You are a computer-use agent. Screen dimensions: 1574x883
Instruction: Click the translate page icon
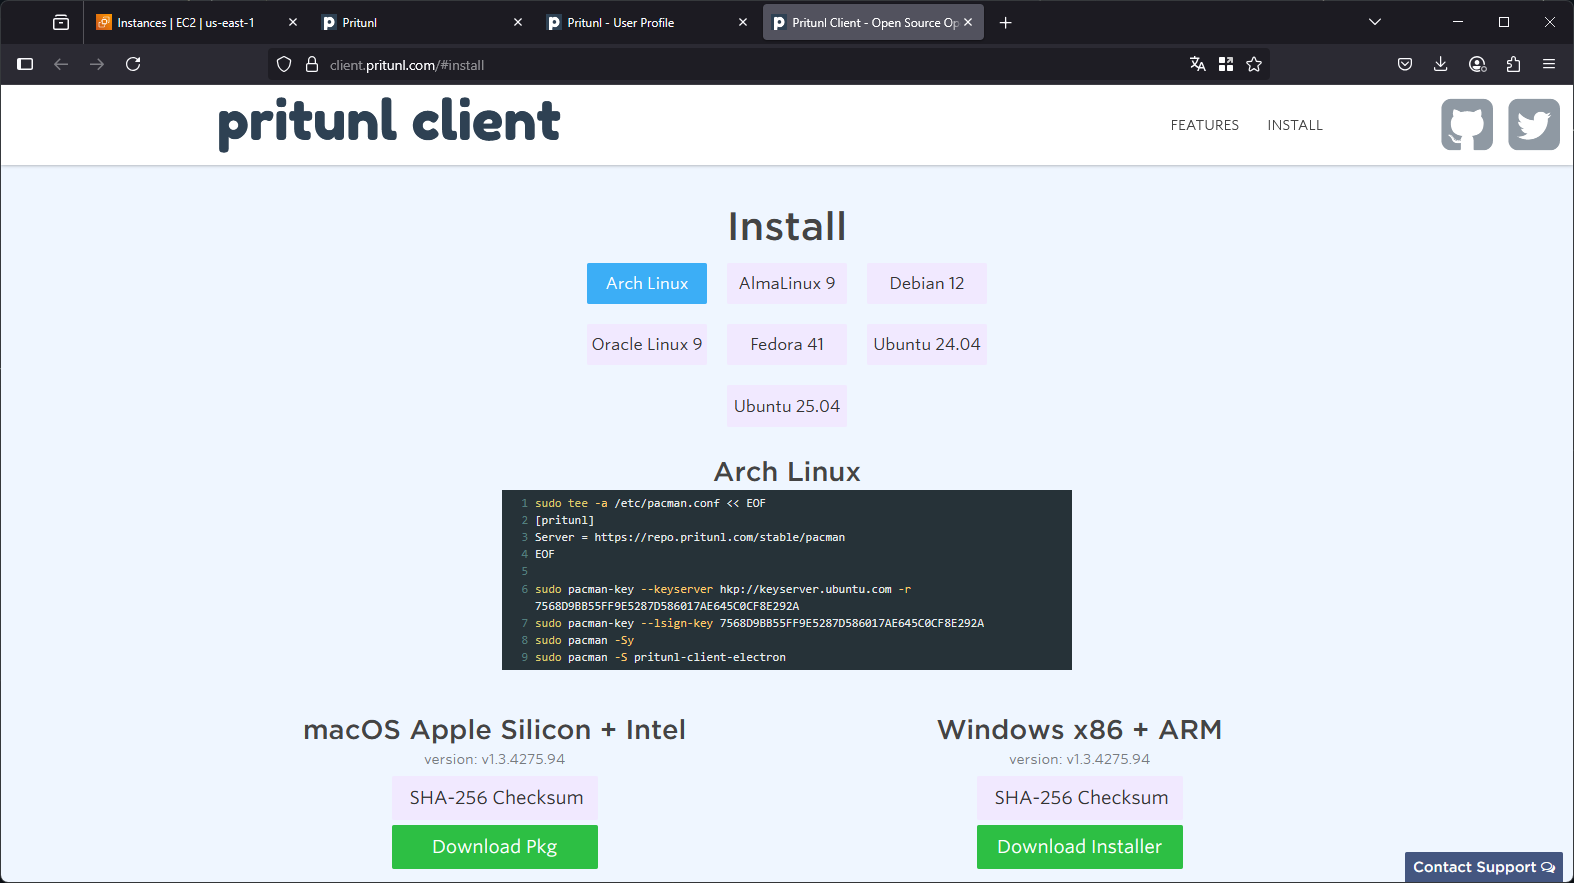click(x=1198, y=64)
